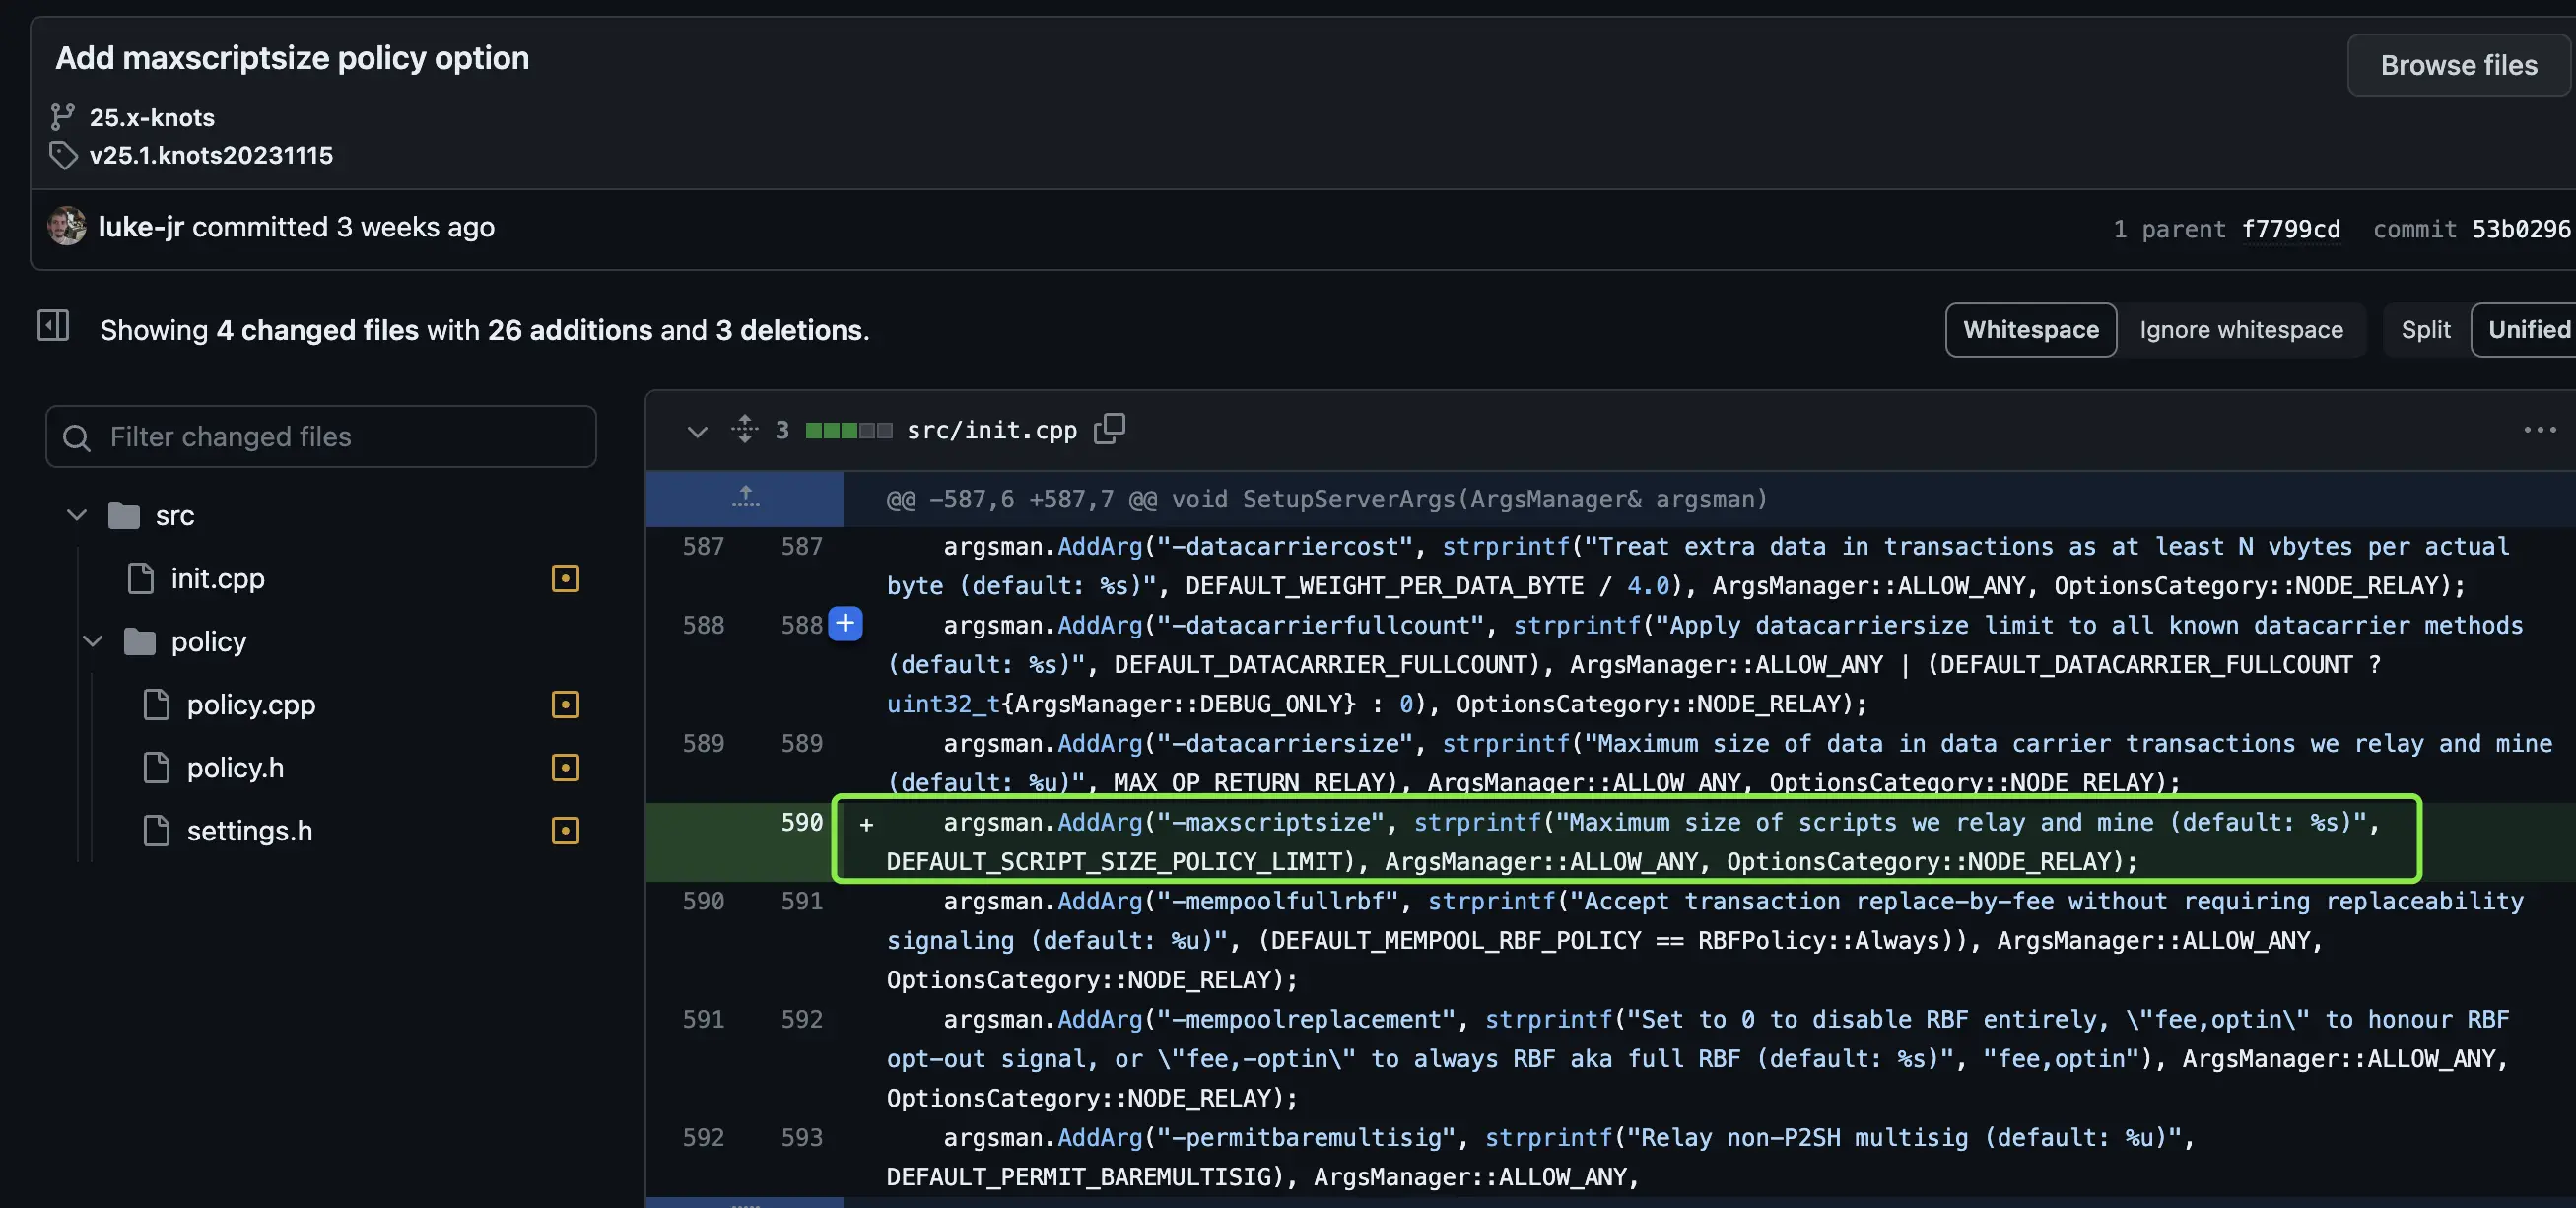Select the policy folder in the tree

pos(208,641)
